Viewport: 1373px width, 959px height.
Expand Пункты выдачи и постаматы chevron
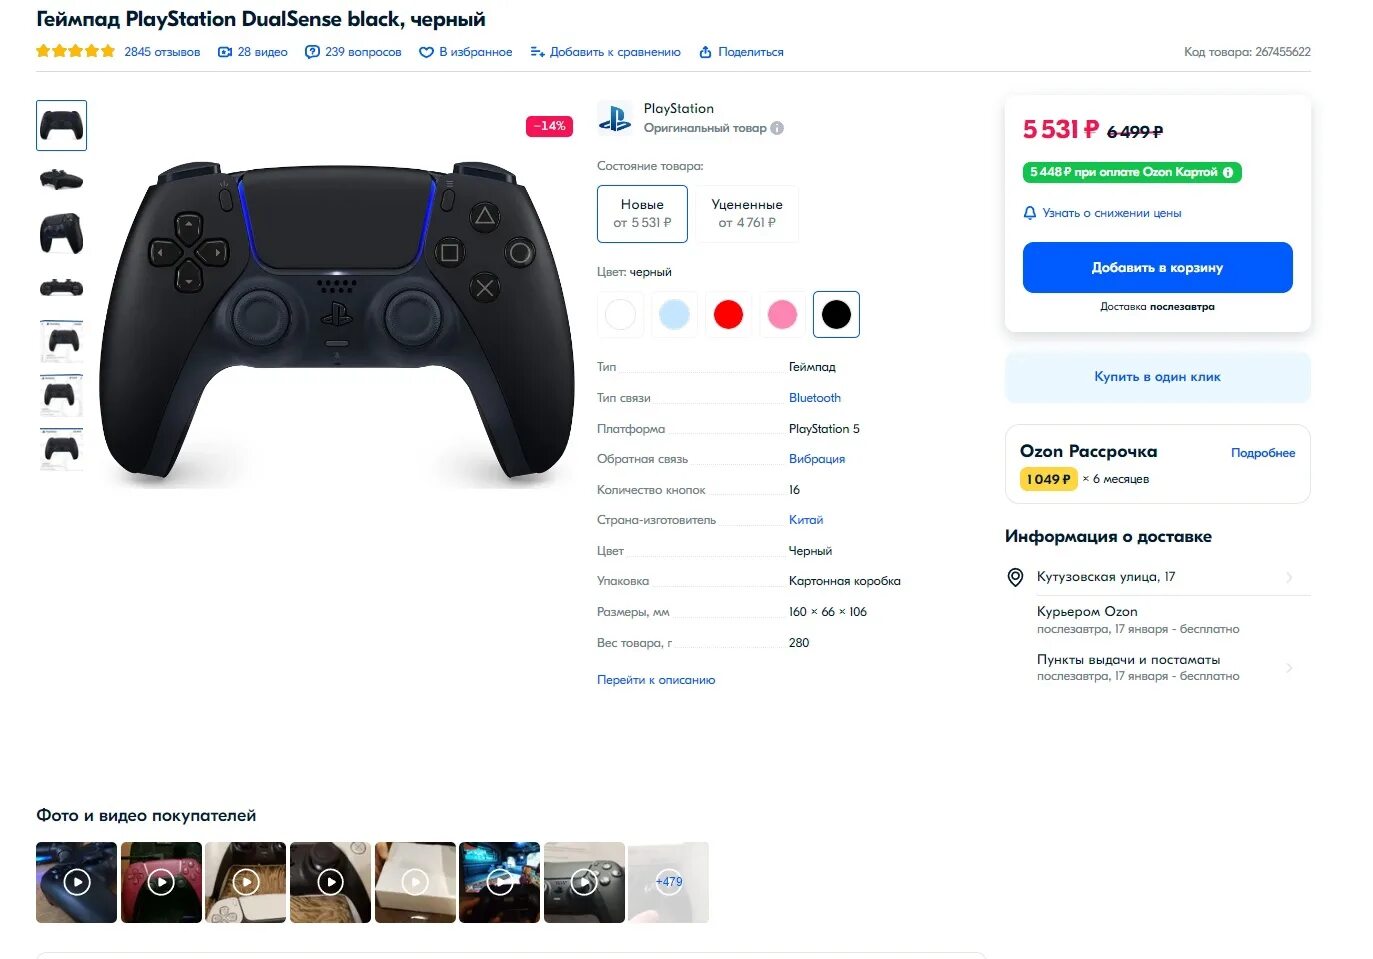tap(1289, 667)
